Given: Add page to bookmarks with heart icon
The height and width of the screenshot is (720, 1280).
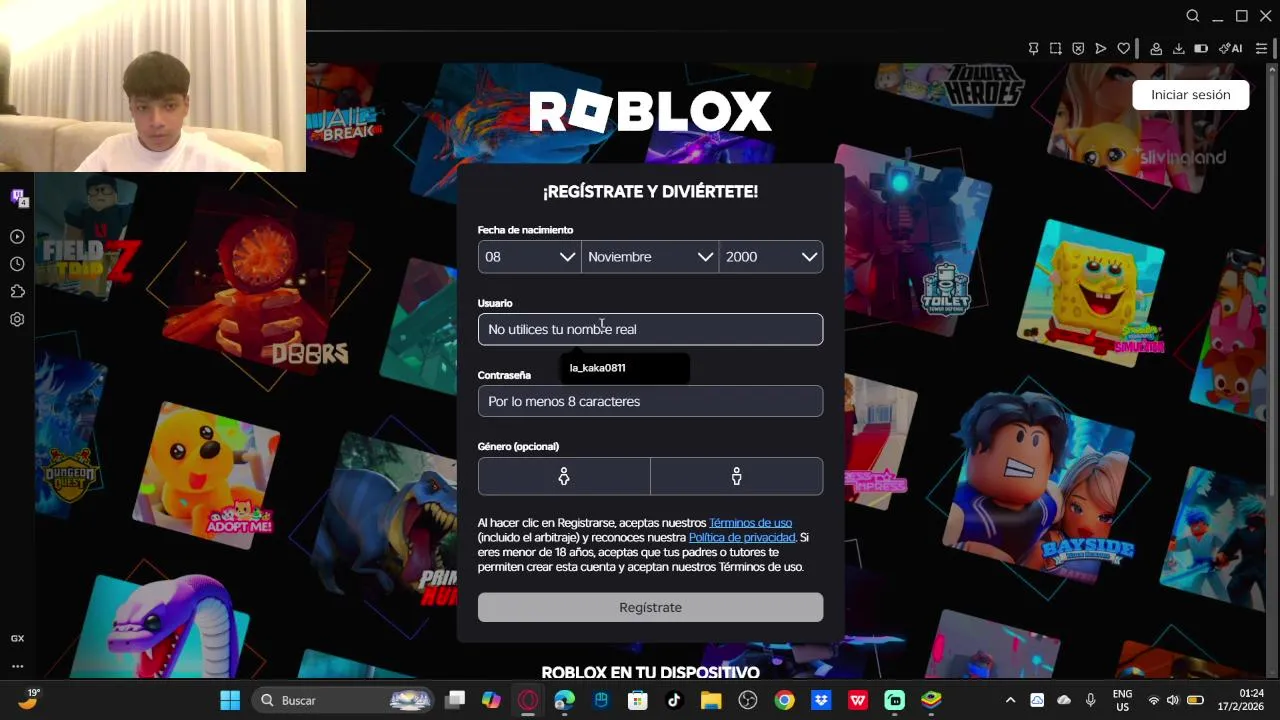Looking at the screenshot, I should pos(1124,48).
